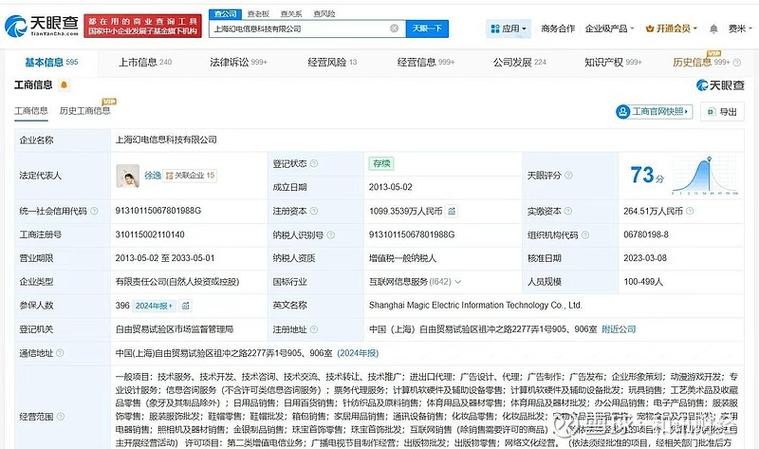Open the 商务合作 link

coord(558,29)
